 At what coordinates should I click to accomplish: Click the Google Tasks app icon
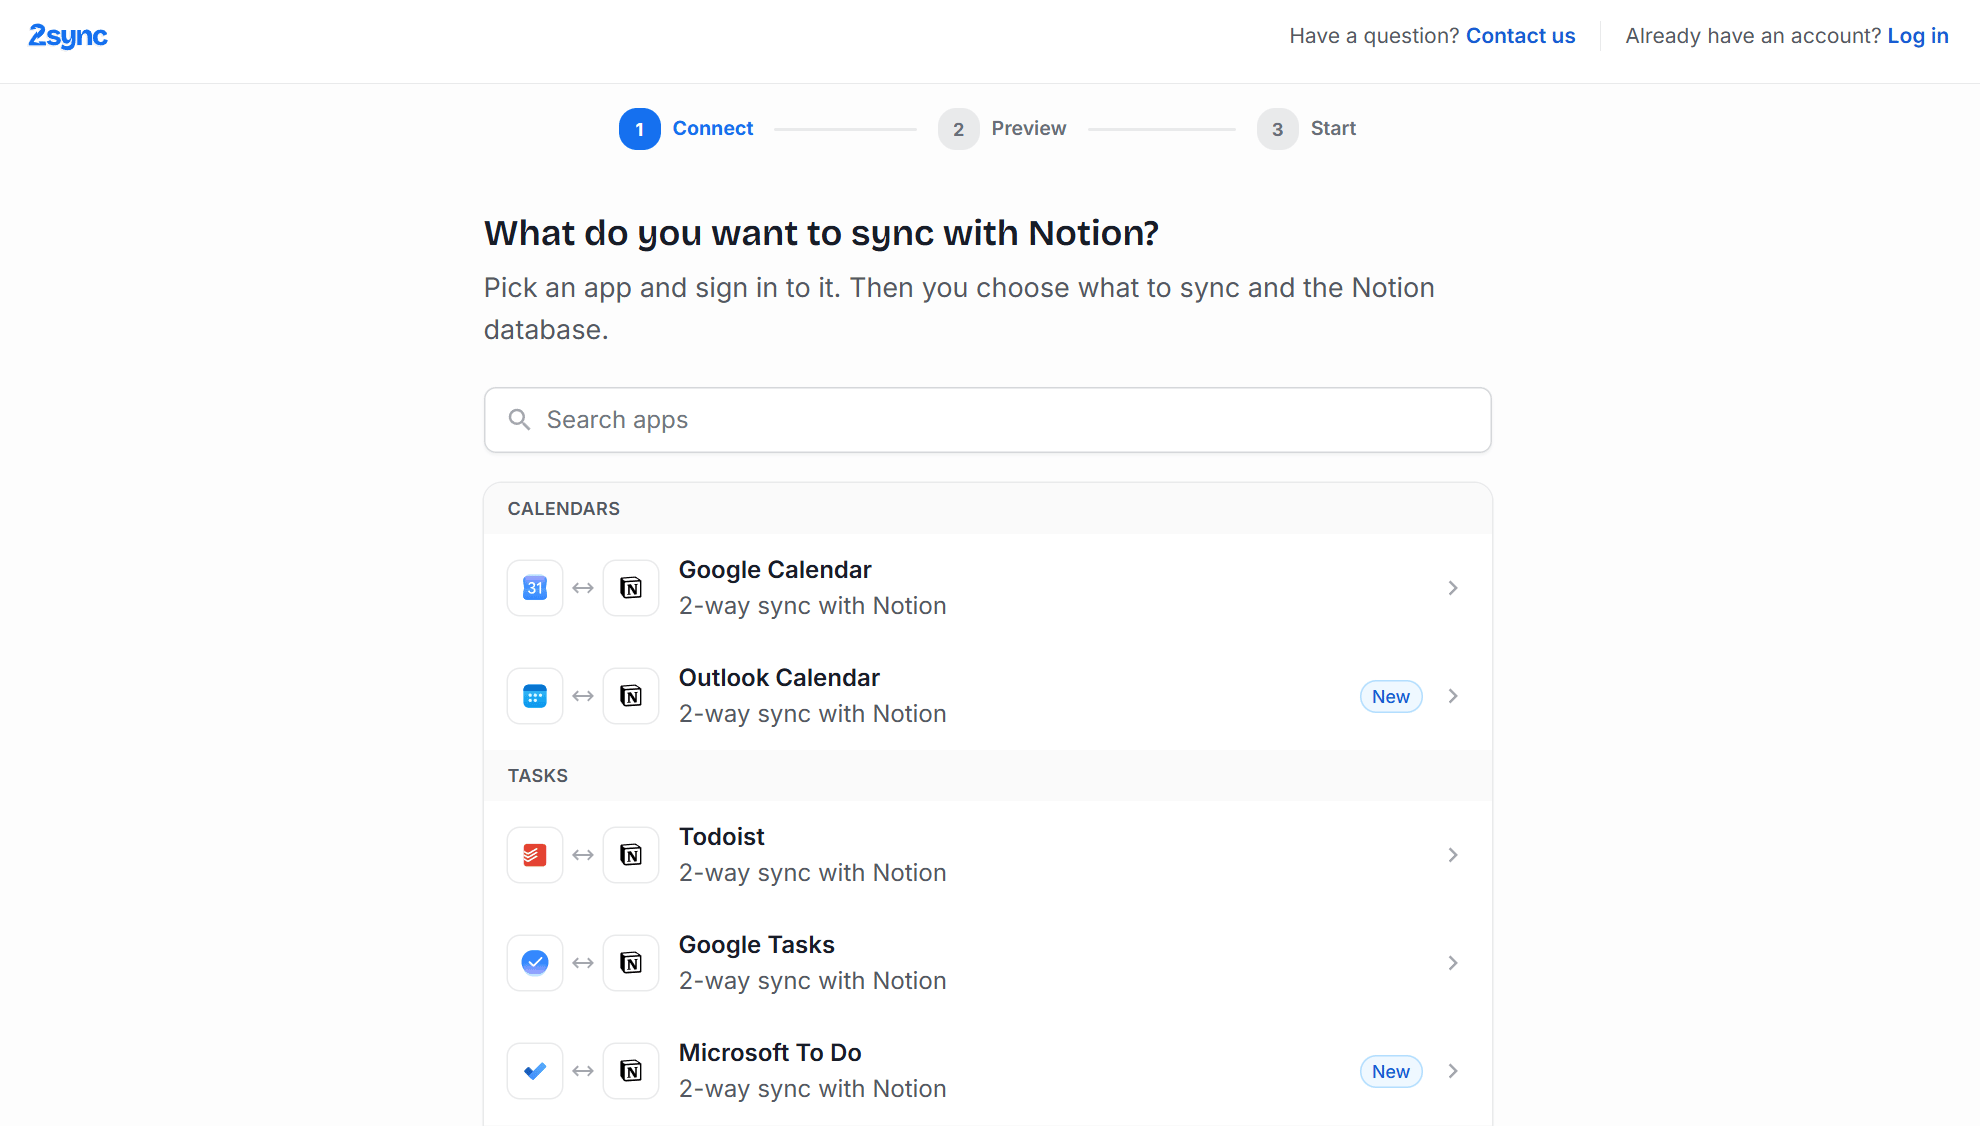tap(535, 963)
